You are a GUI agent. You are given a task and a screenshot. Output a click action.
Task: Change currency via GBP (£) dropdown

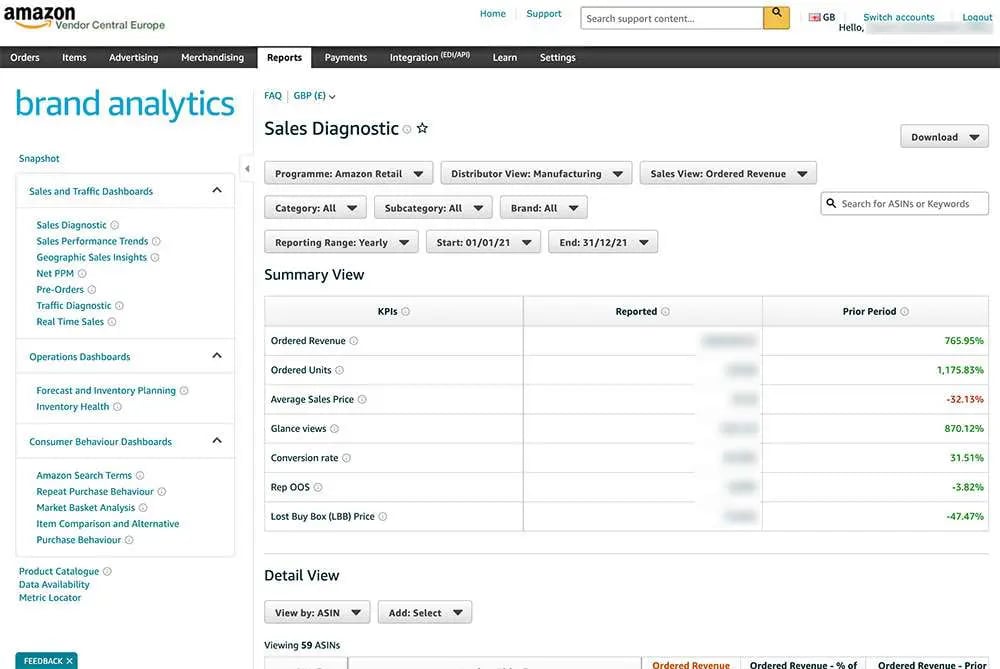pos(314,96)
